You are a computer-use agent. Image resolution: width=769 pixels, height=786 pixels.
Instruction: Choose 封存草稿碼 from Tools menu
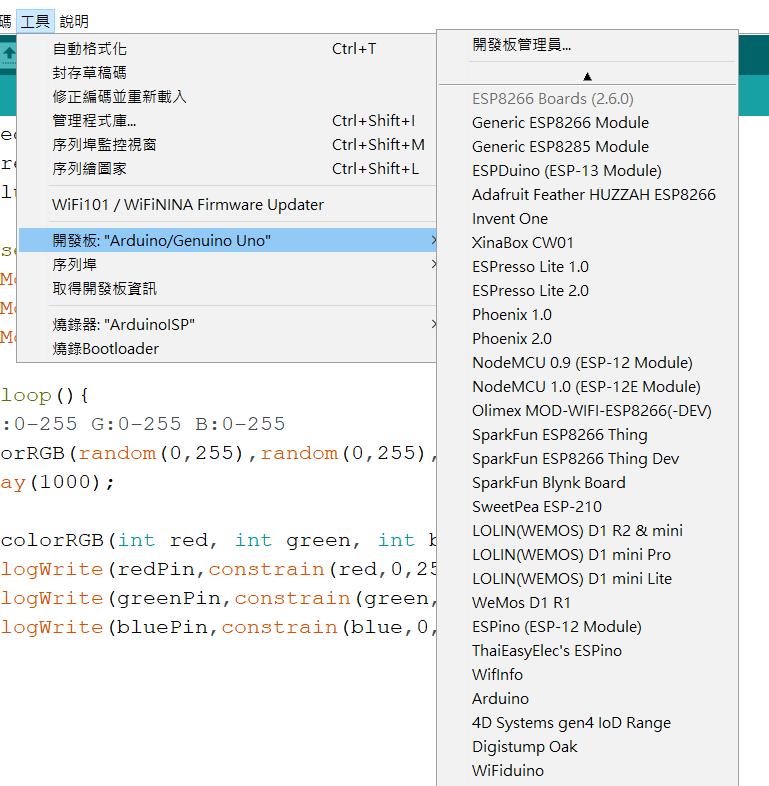click(227, 73)
